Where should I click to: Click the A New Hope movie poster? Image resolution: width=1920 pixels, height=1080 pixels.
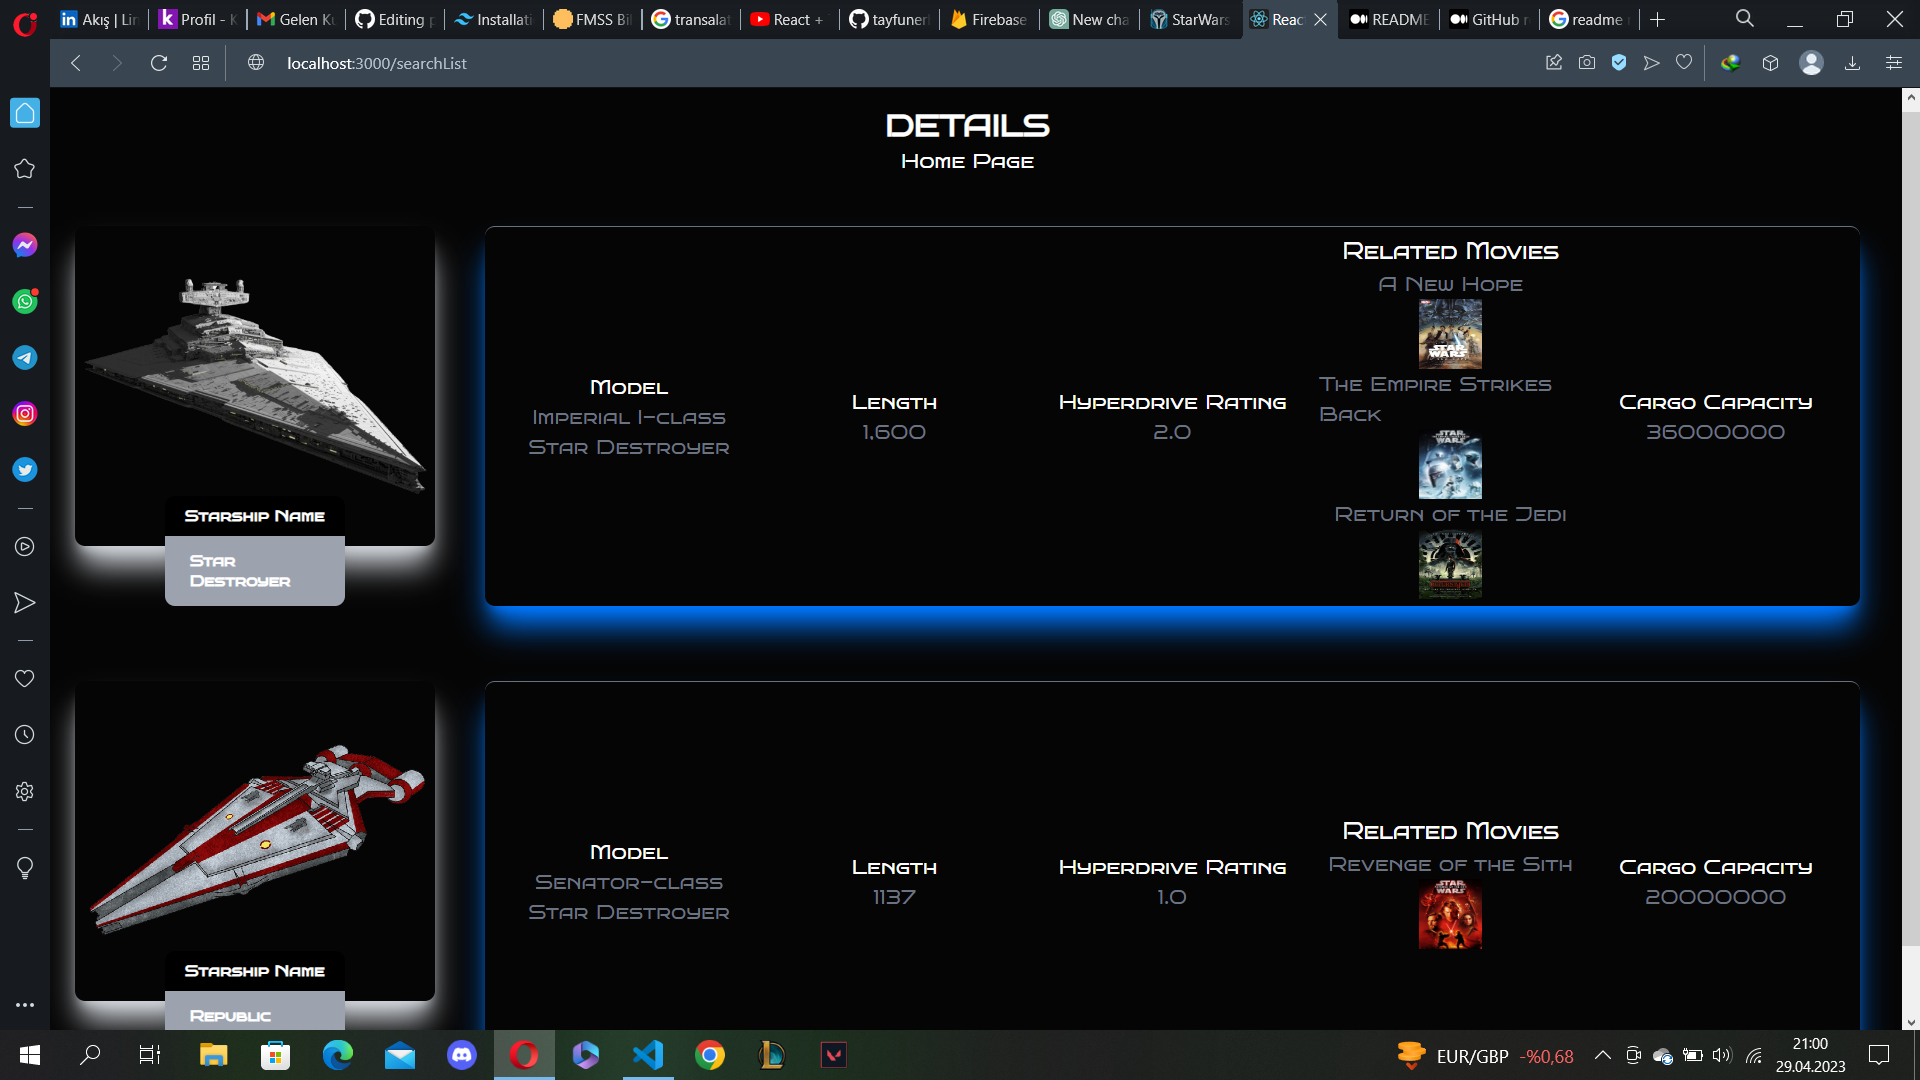[1450, 334]
